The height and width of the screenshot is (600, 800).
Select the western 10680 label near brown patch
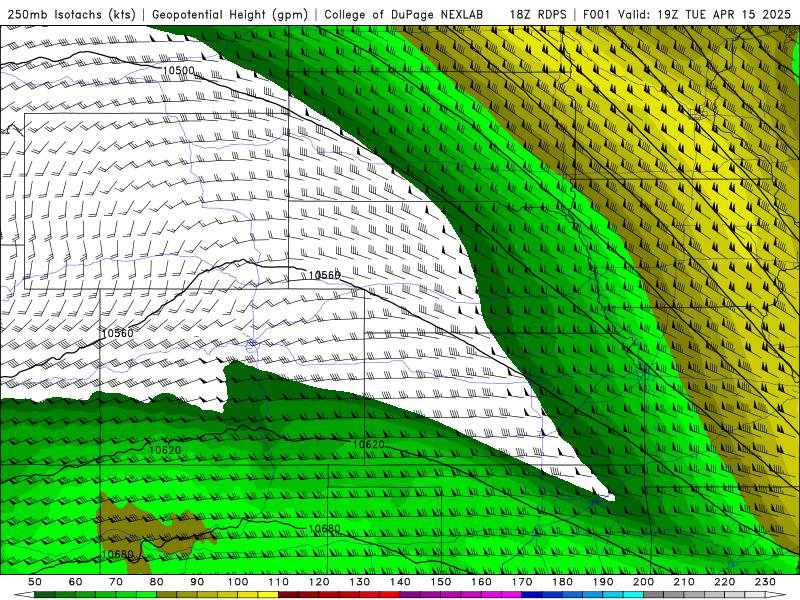[117, 554]
